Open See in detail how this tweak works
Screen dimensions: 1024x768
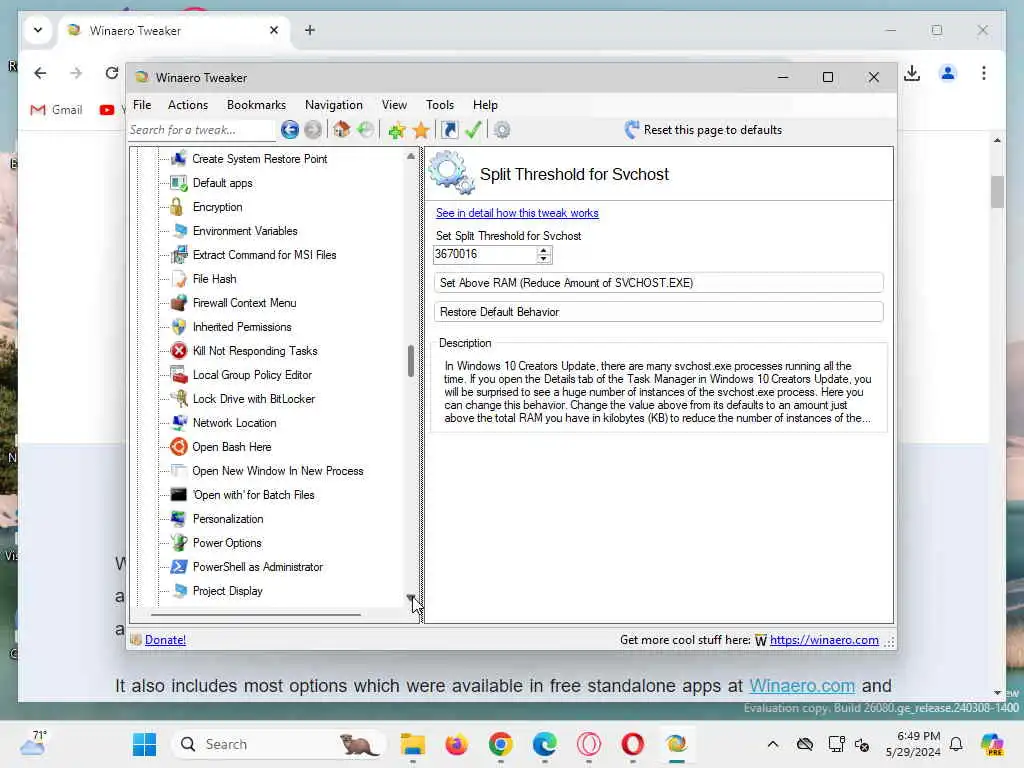tap(517, 213)
